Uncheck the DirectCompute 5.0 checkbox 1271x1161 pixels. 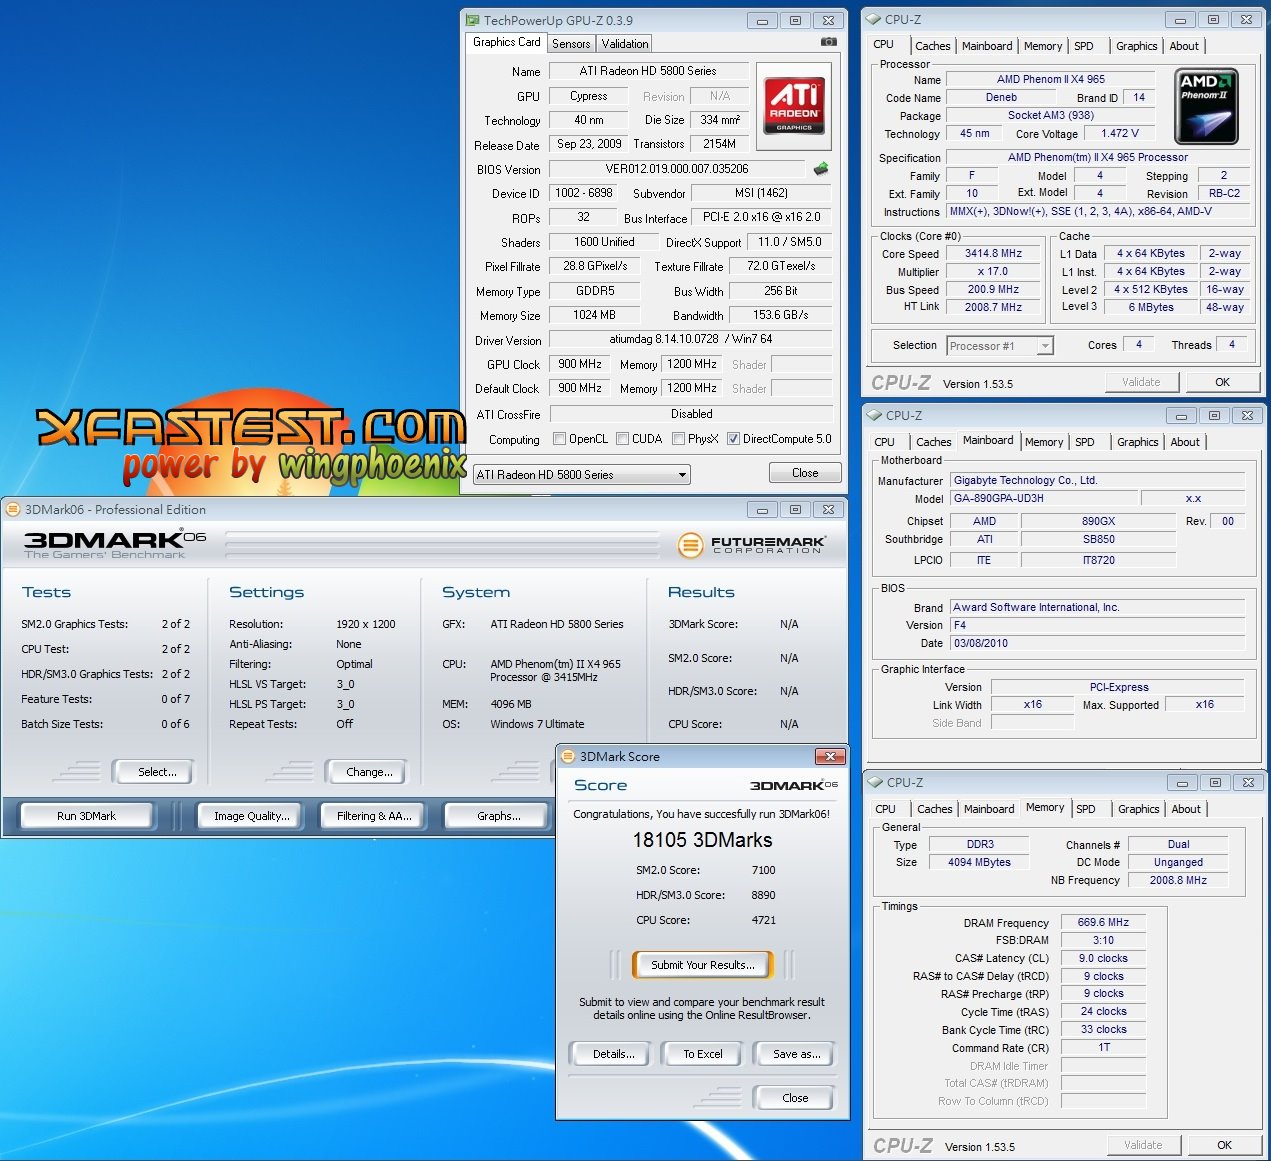(x=734, y=438)
